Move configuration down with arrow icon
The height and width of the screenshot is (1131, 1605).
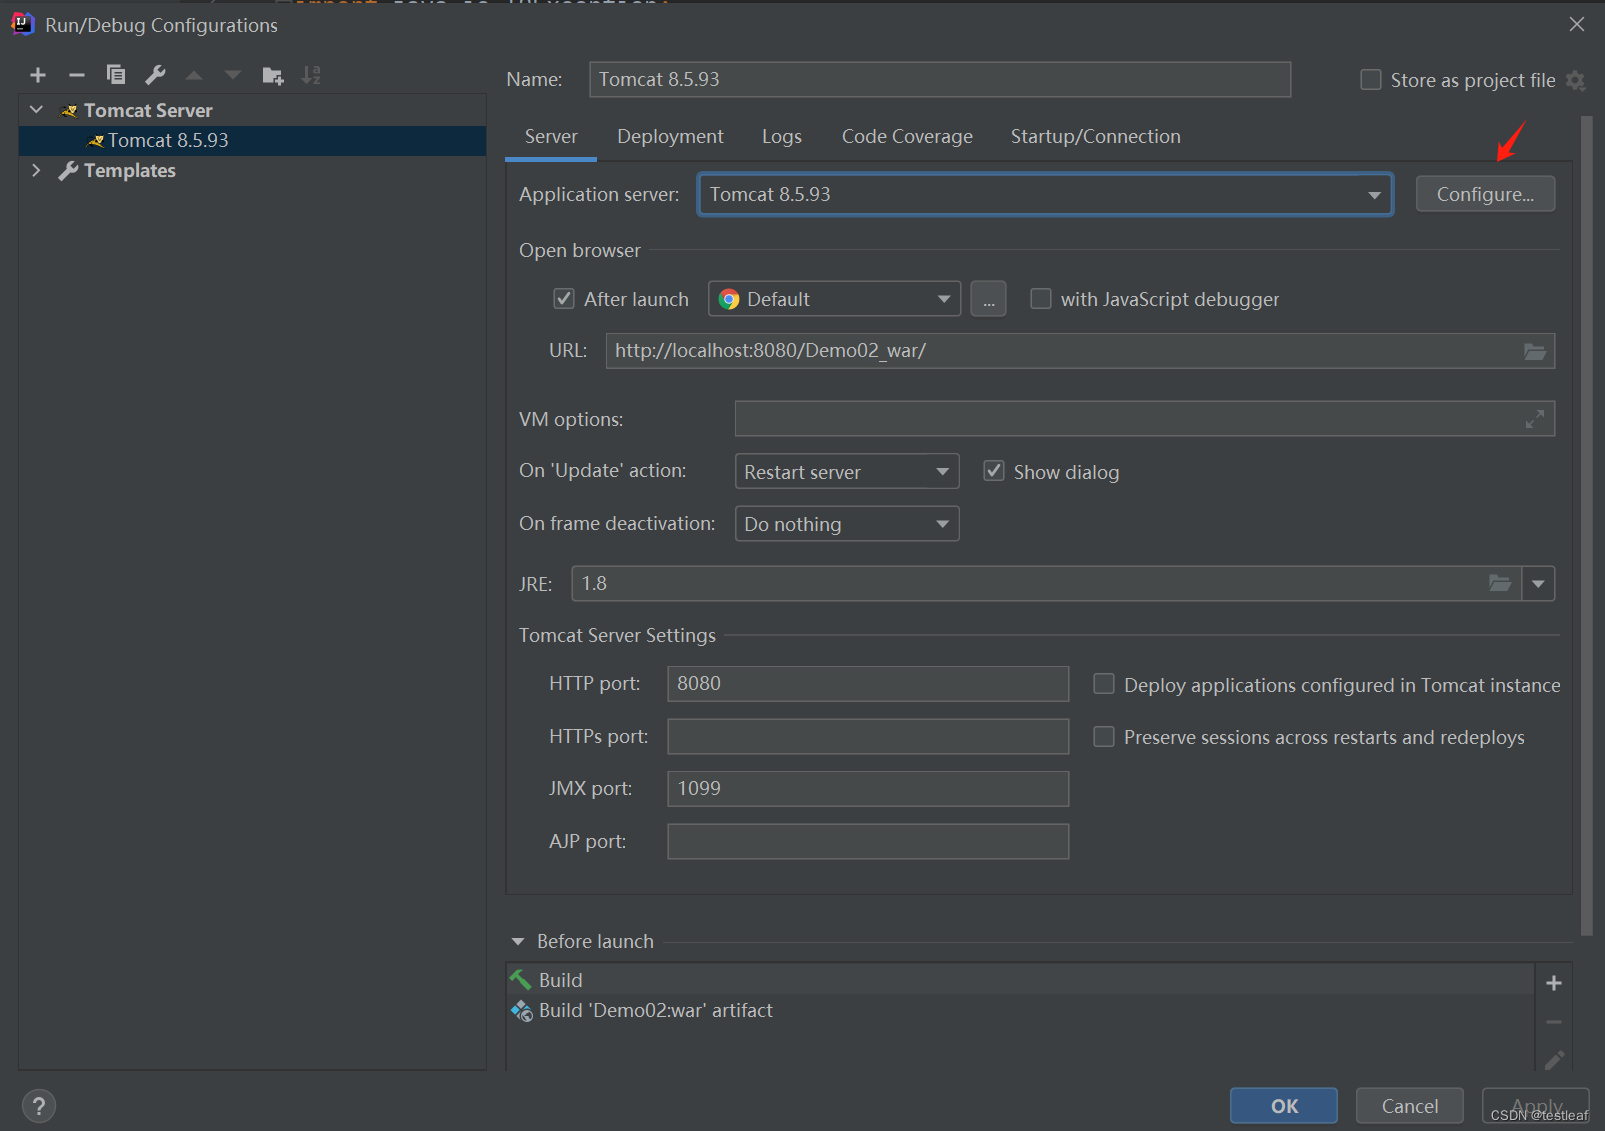click(233, 75)
